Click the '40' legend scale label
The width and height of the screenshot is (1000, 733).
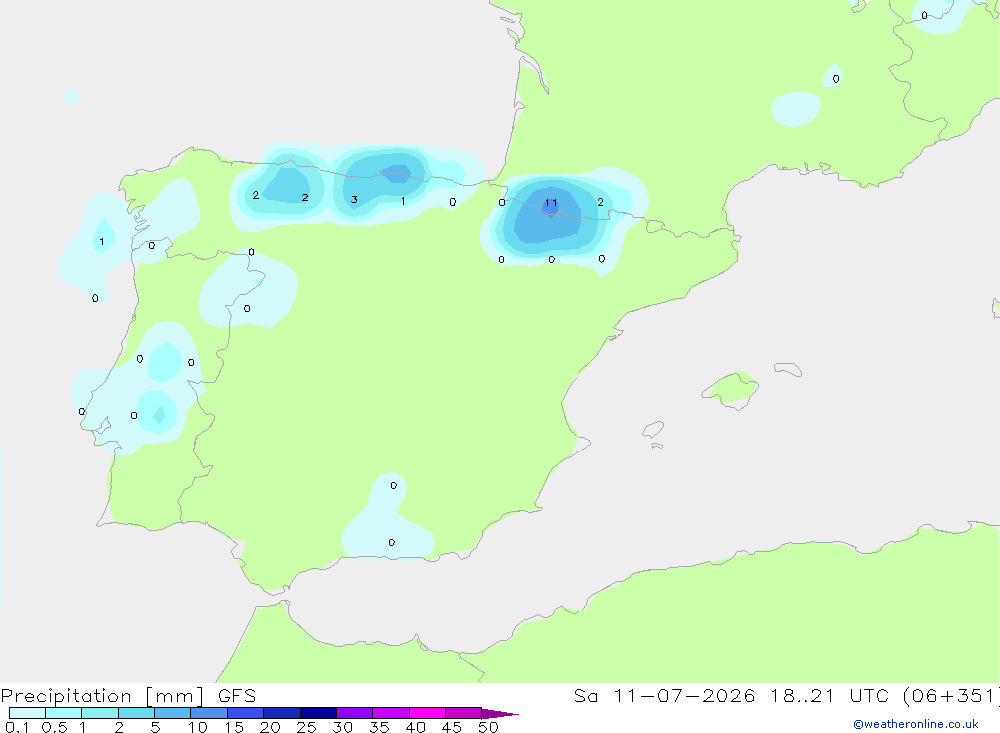coord(416,727)
